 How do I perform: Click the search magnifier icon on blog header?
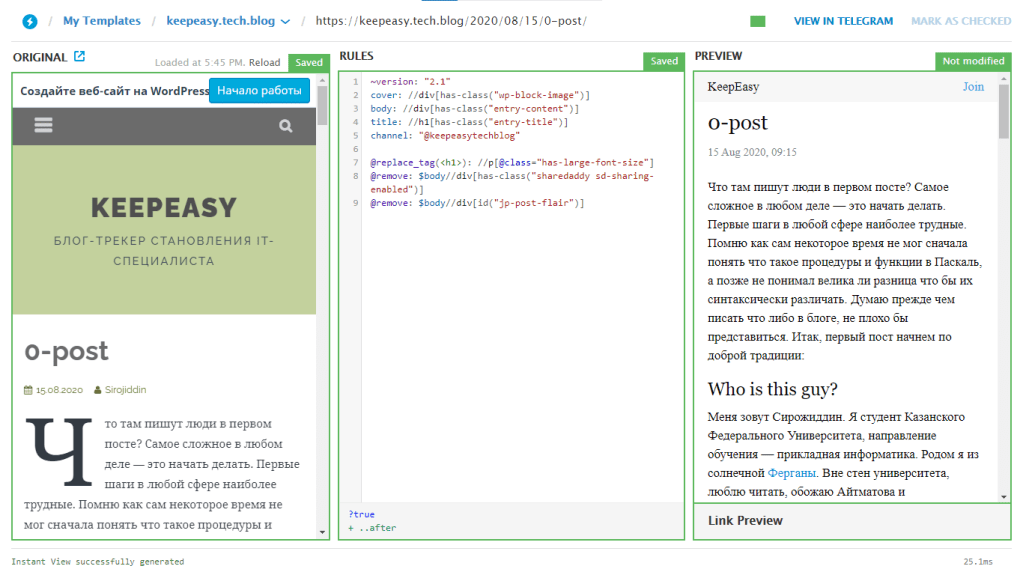point(286,126)
